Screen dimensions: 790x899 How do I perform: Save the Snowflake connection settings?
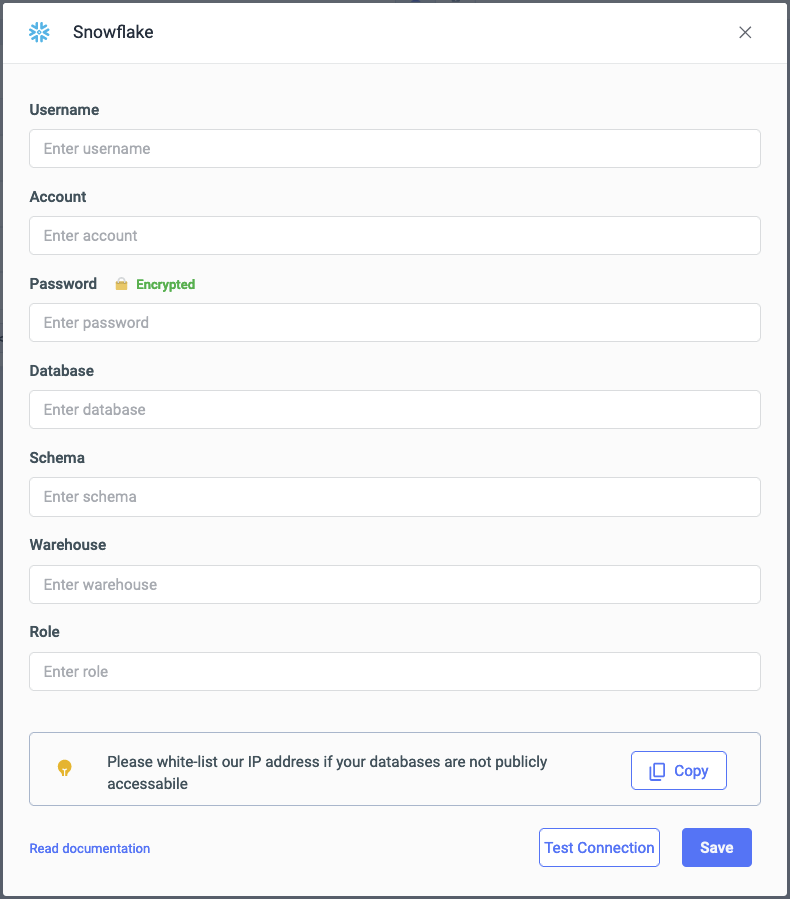coord(716,847)
